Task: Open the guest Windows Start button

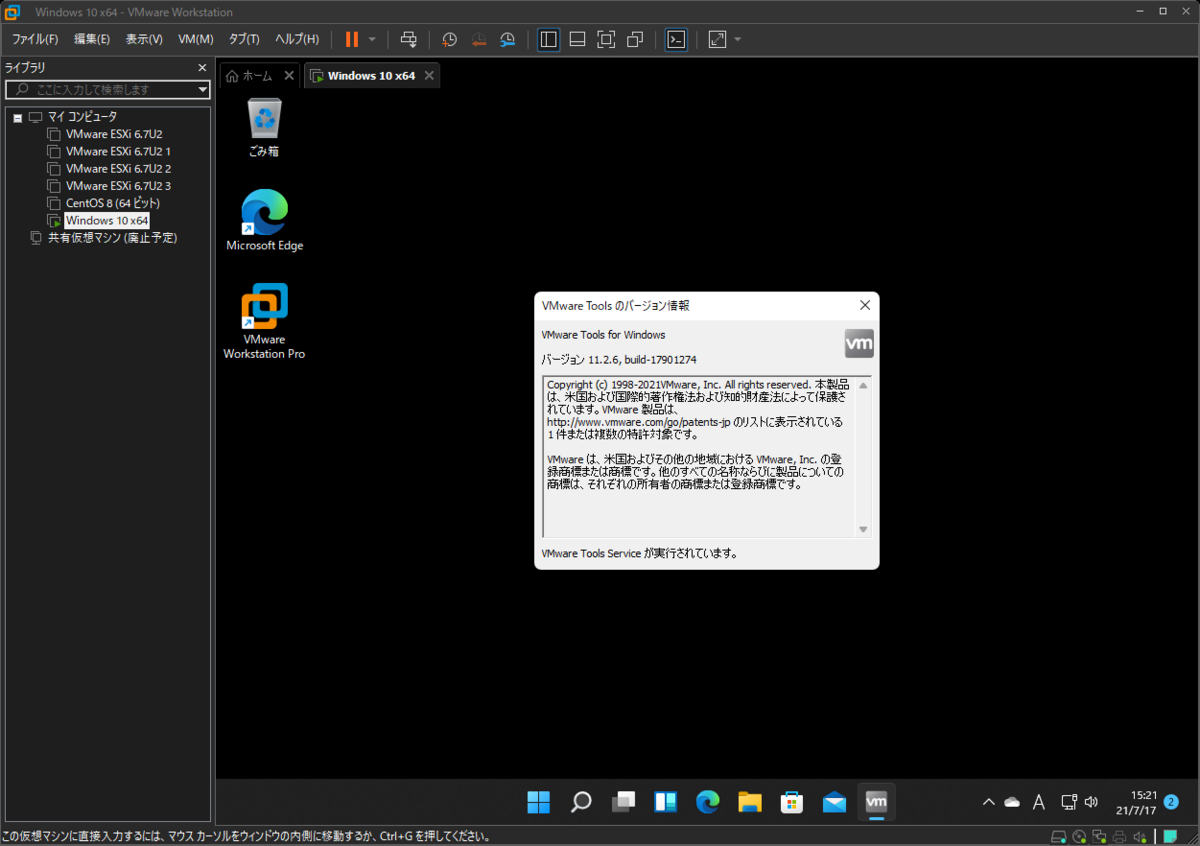Action: click(x=538, y=802)
